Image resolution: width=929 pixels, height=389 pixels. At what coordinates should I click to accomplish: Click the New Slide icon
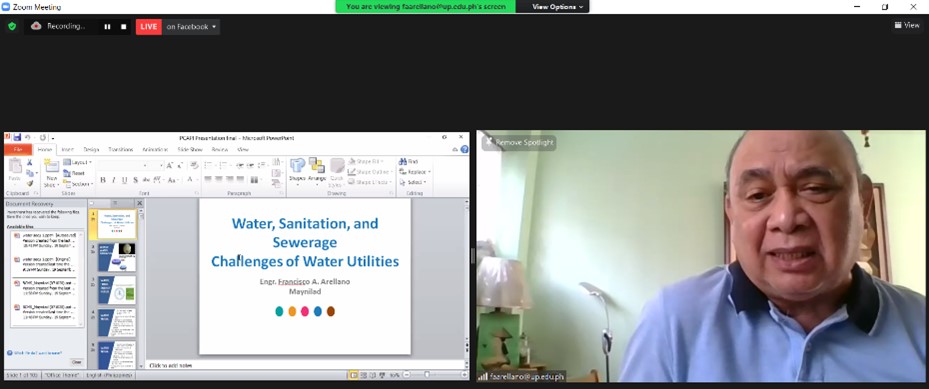coord(52,166)
